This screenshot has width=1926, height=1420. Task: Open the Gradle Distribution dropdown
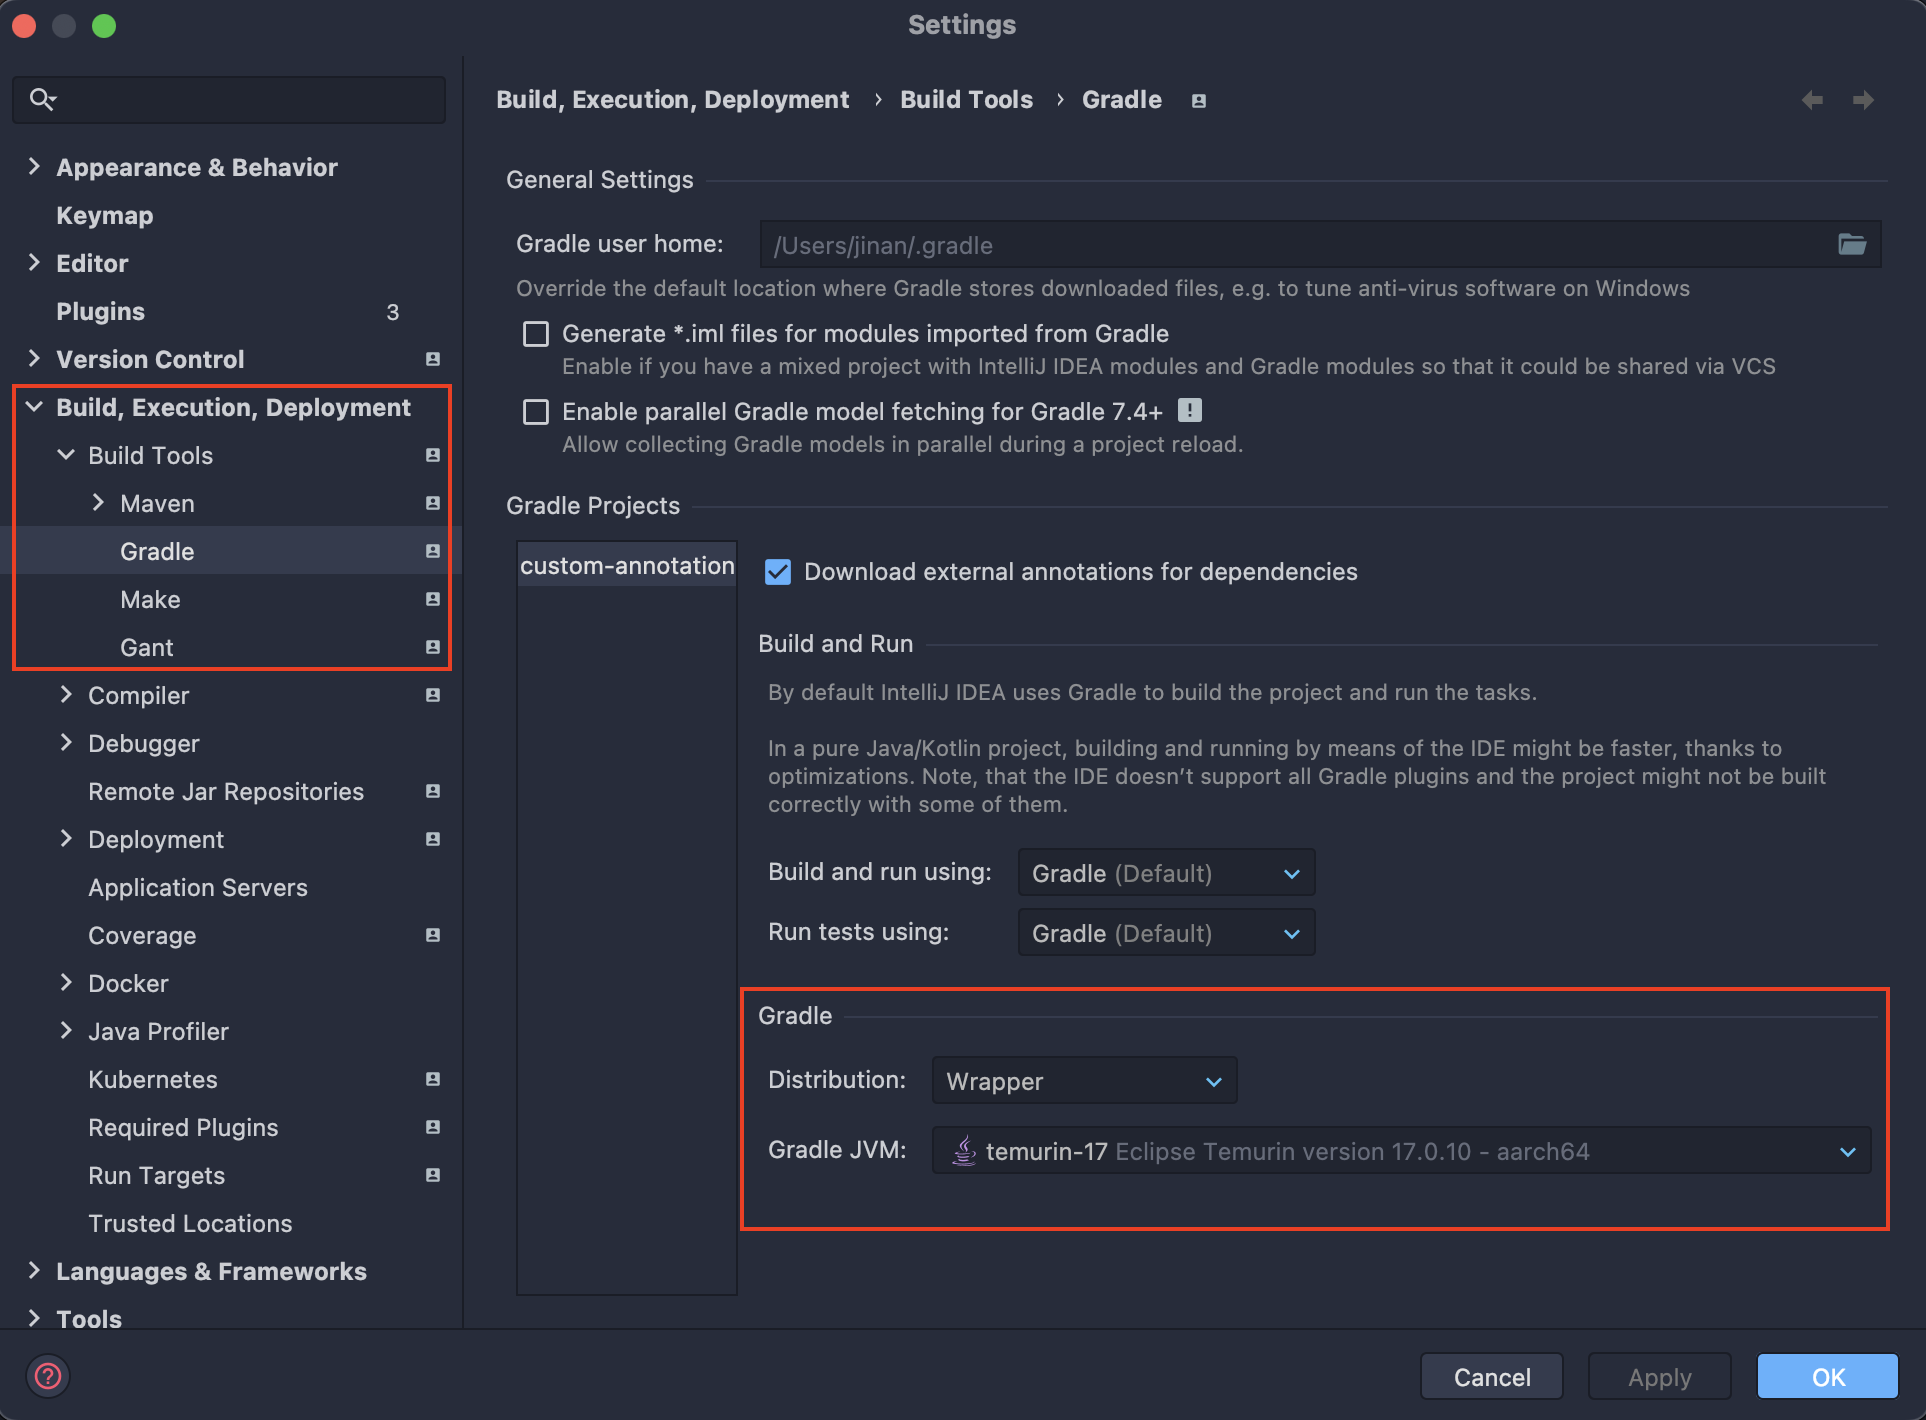point(1084,1081)
